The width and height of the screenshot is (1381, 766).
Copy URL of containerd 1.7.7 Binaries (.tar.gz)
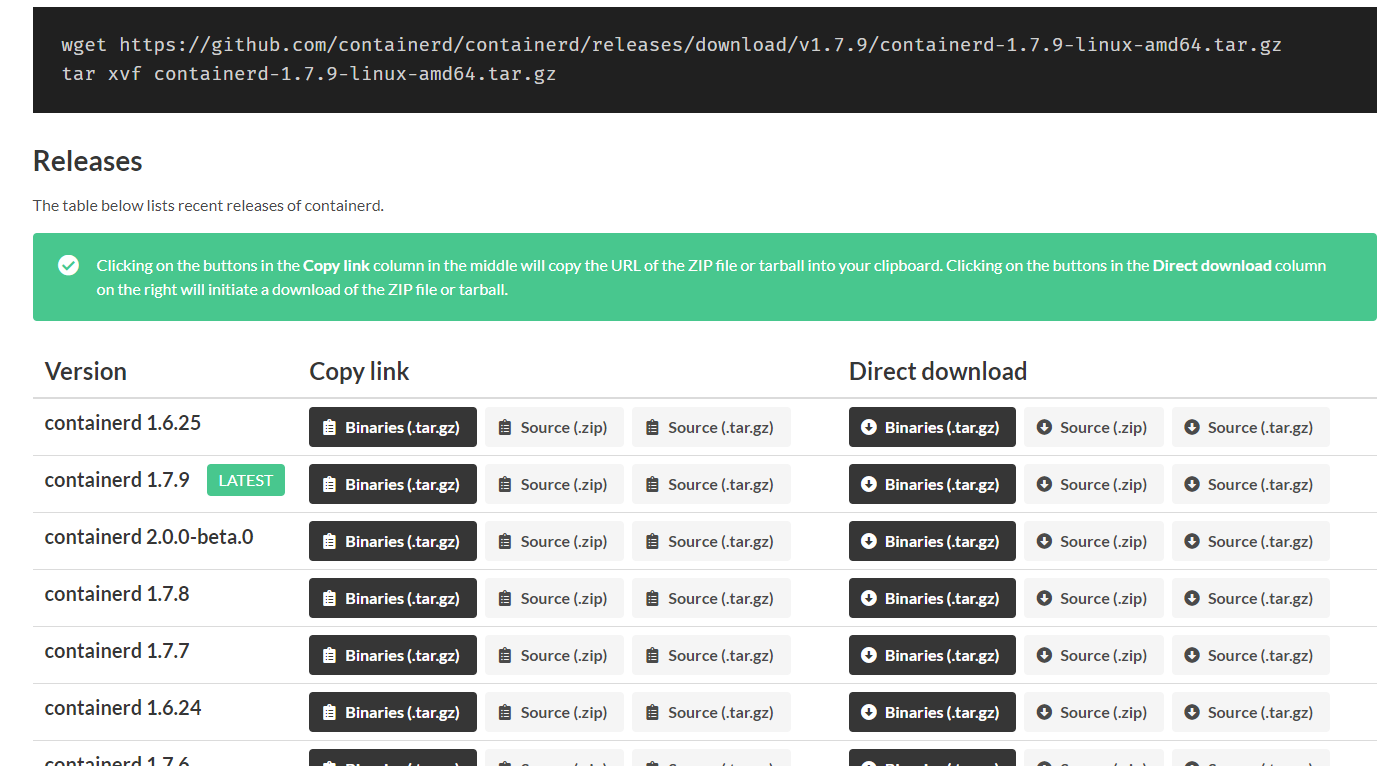pos(393,655)
